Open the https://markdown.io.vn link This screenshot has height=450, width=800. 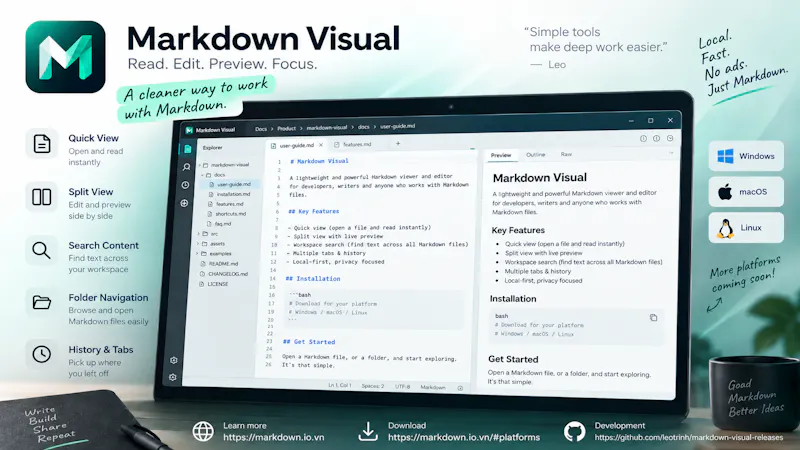coord(273,438)
